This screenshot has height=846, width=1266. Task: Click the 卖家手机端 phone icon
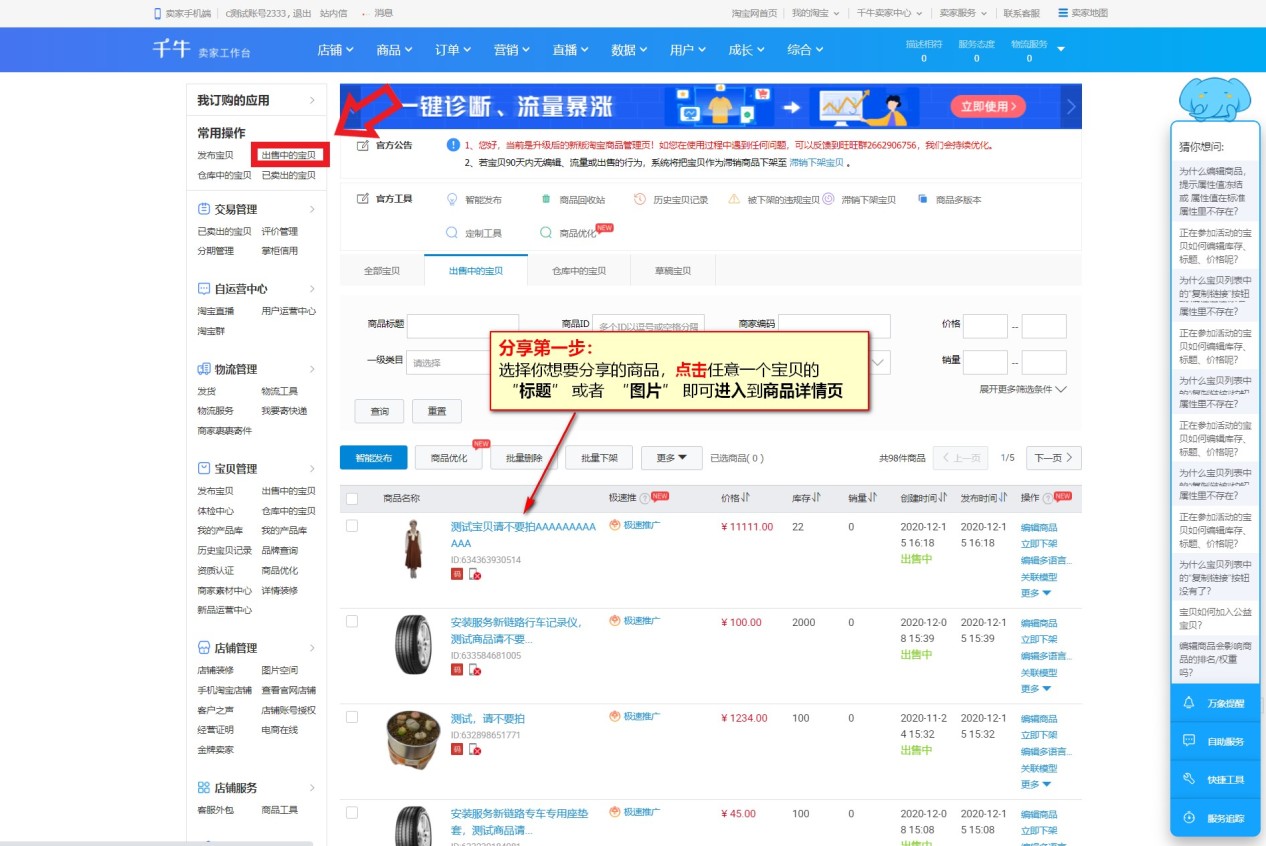click(x=157, y=13)
